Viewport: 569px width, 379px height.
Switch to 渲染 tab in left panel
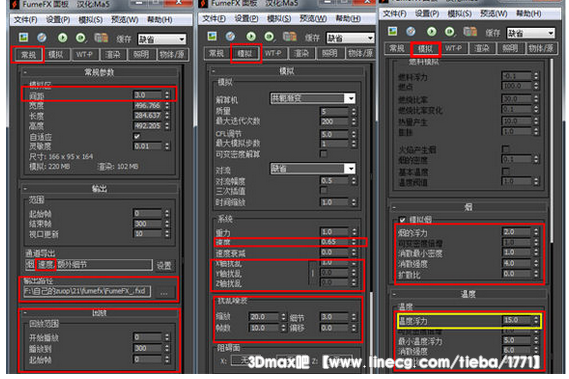[x=112, y=55]
